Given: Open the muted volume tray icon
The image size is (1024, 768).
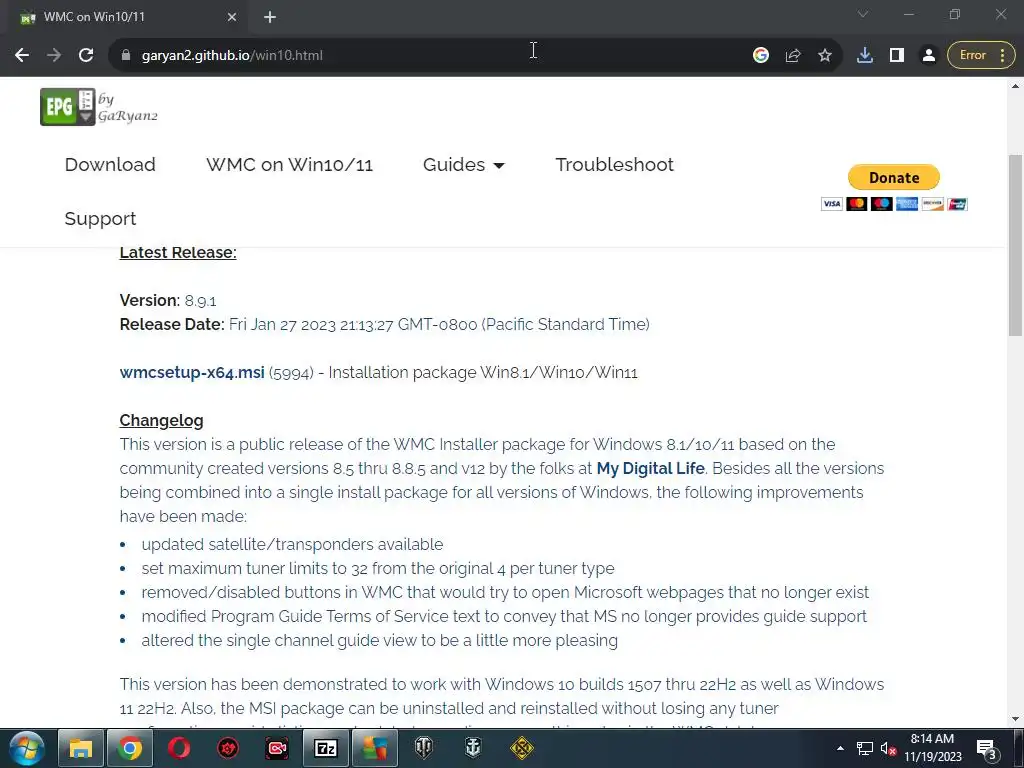Looking at the screenshot, I should pyautogui.click(x=888, y=748).
